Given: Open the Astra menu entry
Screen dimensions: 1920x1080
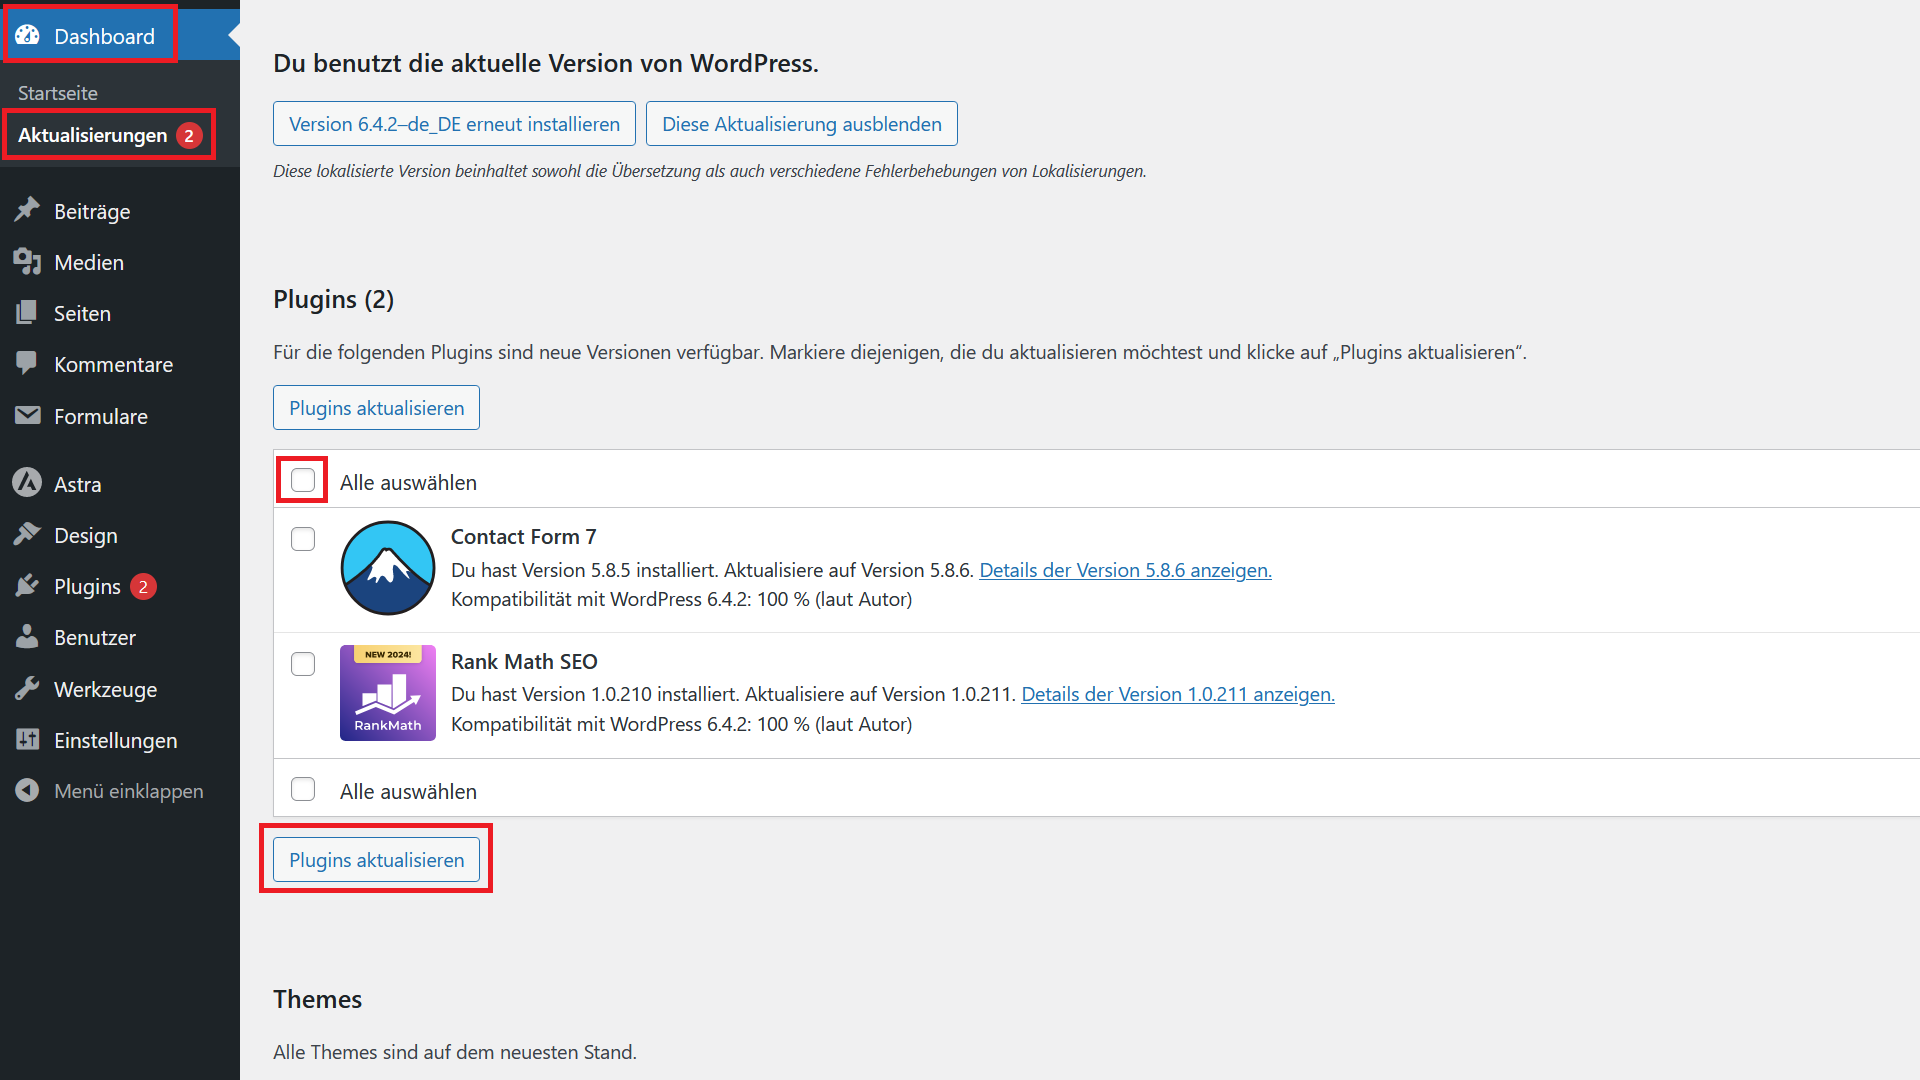Looking at the screenshot, I should [x=120, y=484].
